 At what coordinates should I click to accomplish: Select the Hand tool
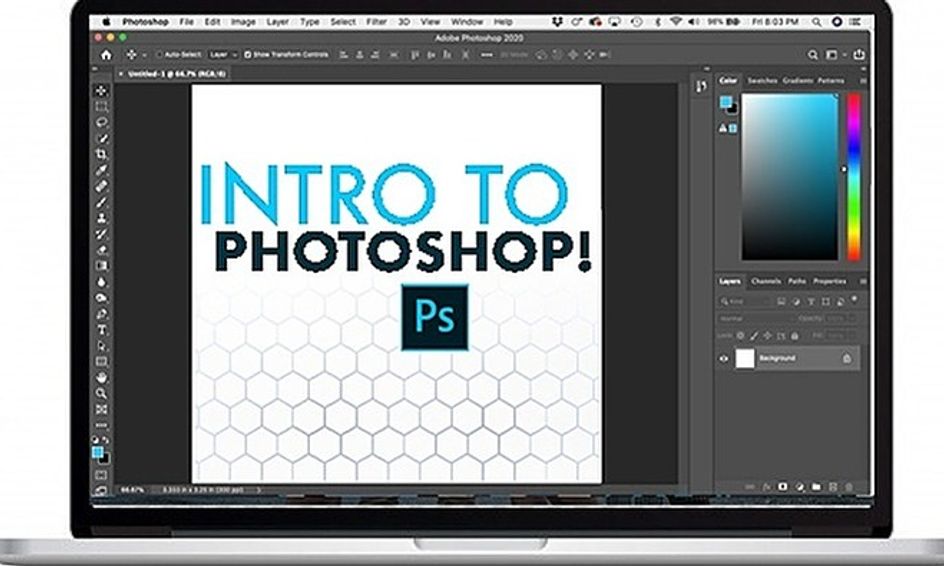pyautogui.click(x=101, y=378)
